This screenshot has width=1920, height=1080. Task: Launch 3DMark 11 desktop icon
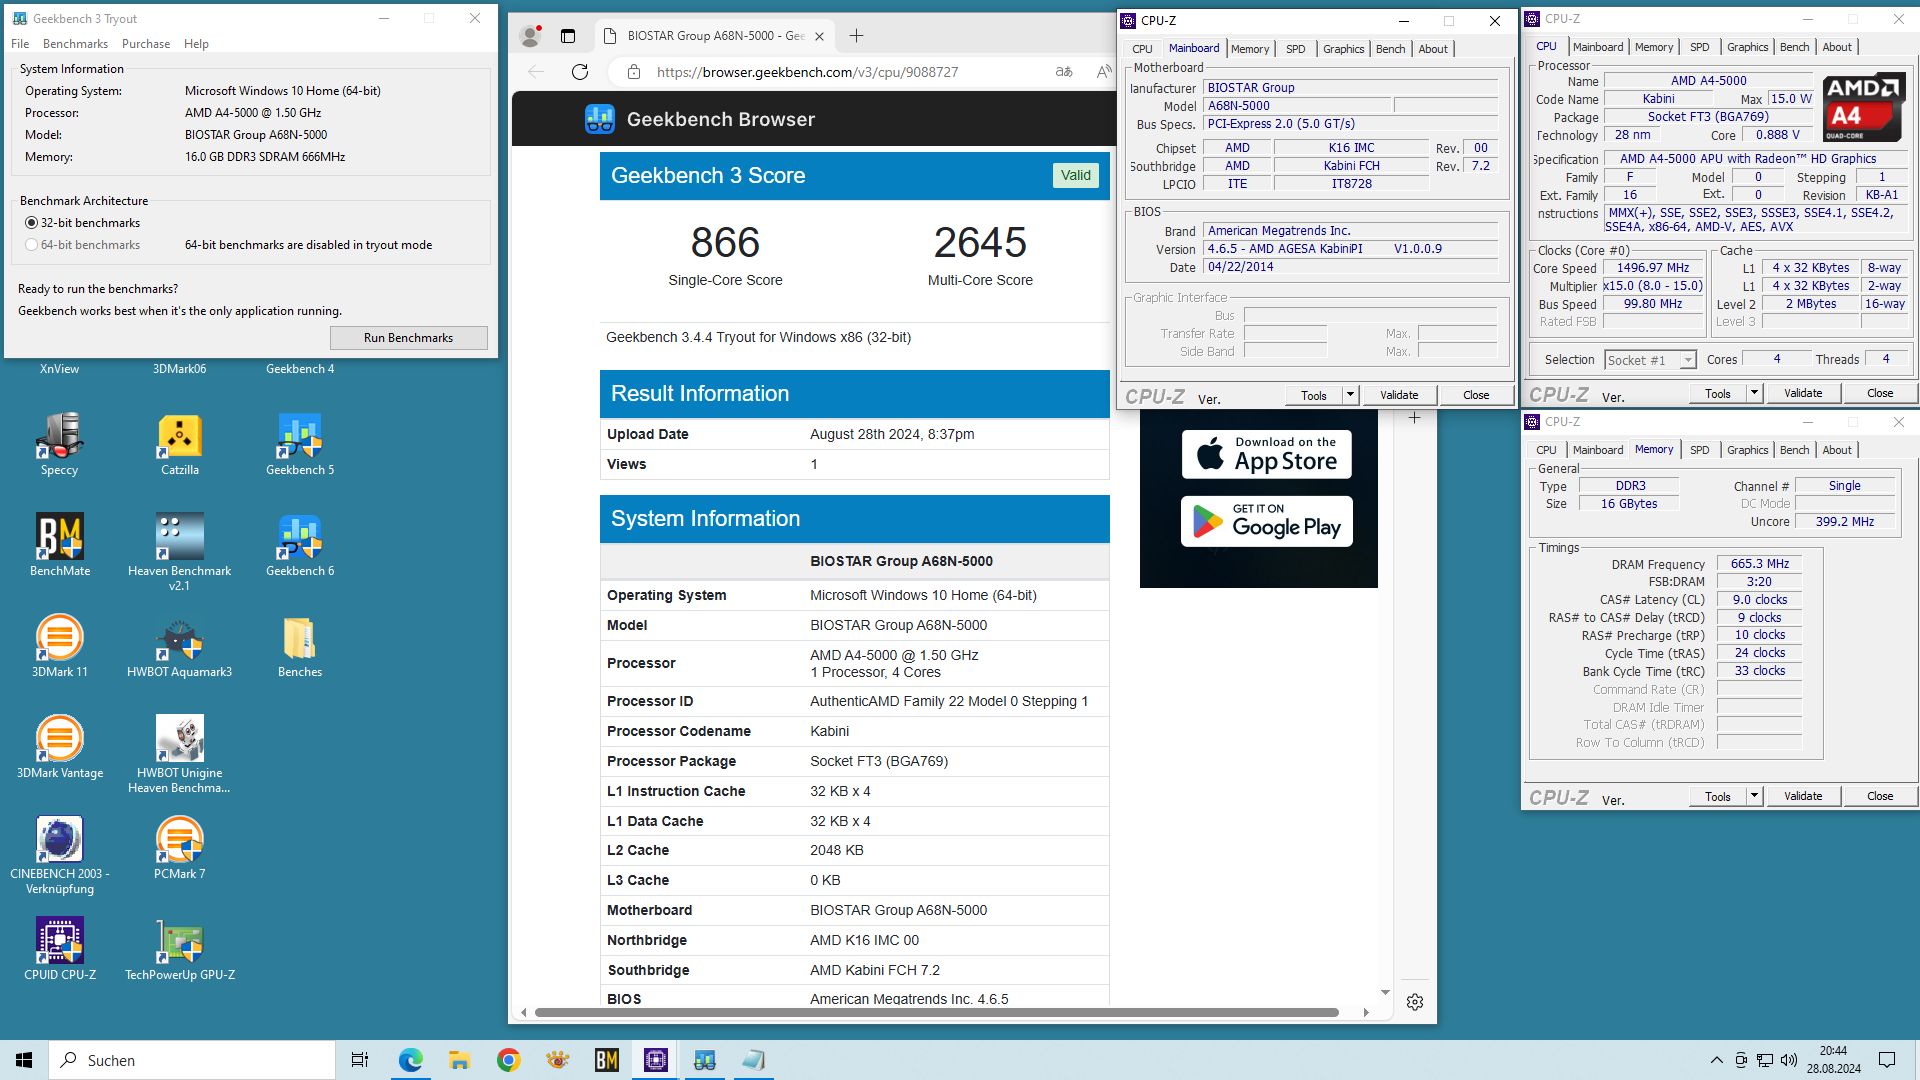tap(60, 646)
